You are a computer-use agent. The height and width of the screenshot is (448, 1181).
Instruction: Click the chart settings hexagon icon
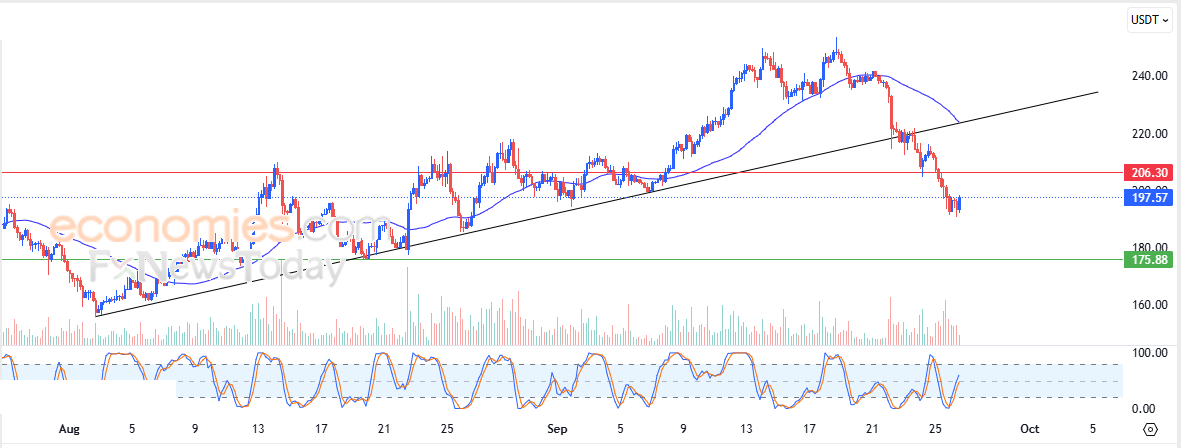tap(1150, 429)
